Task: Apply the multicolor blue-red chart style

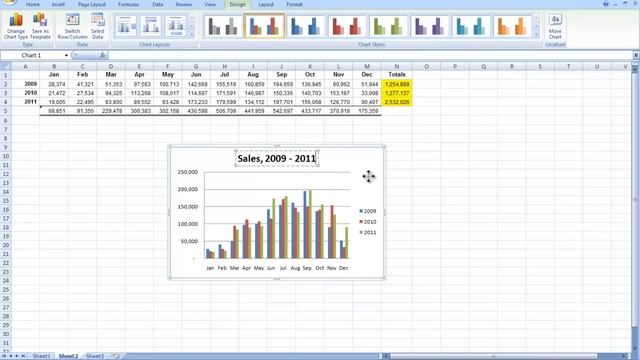Action: coord(264,26)
